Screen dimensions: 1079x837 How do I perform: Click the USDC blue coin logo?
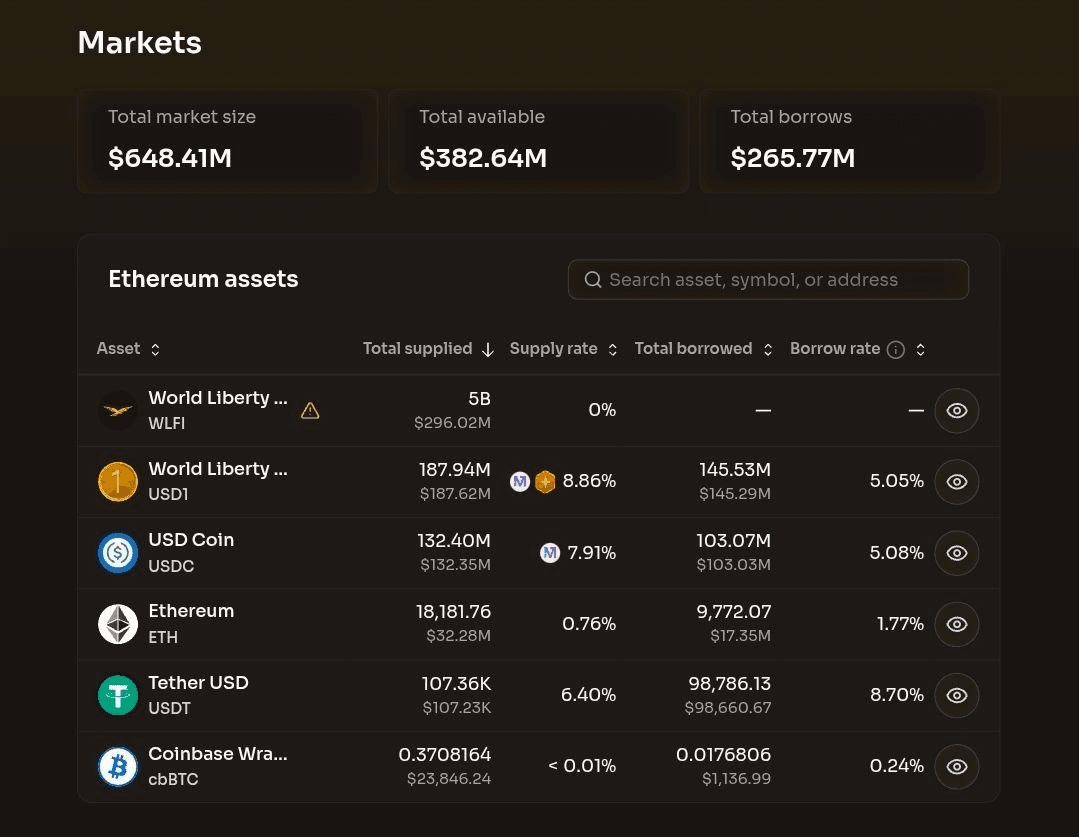coord(118,553)
